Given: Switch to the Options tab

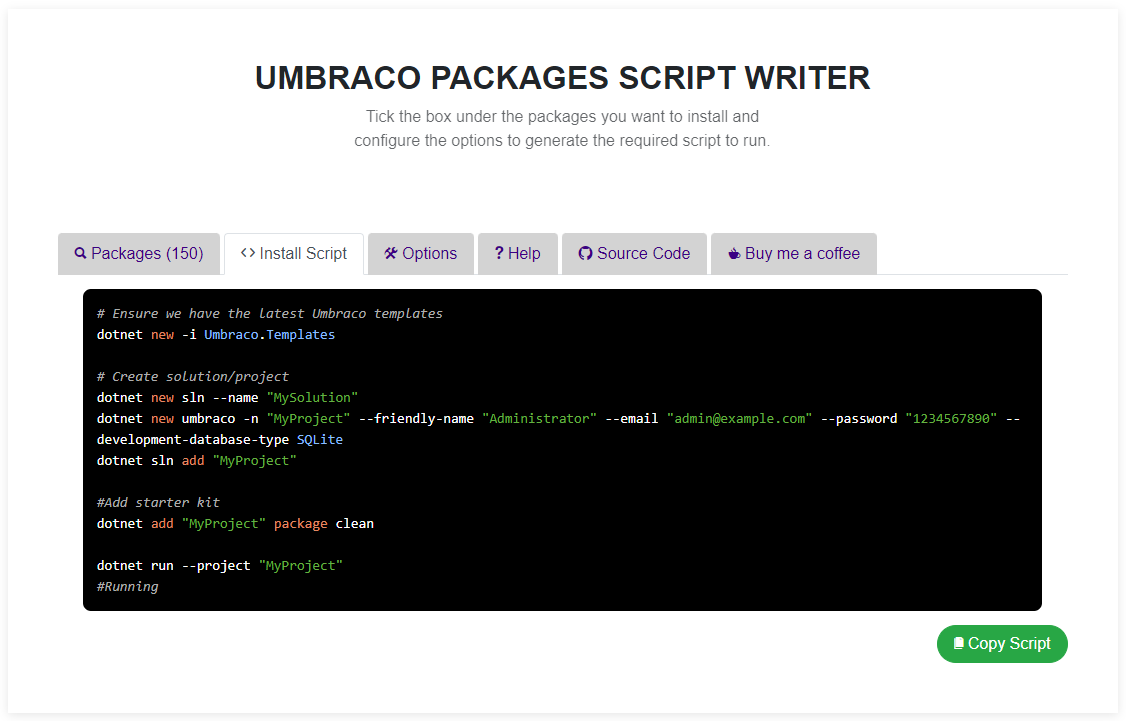Looking at the screenshot, I should 421,253.
